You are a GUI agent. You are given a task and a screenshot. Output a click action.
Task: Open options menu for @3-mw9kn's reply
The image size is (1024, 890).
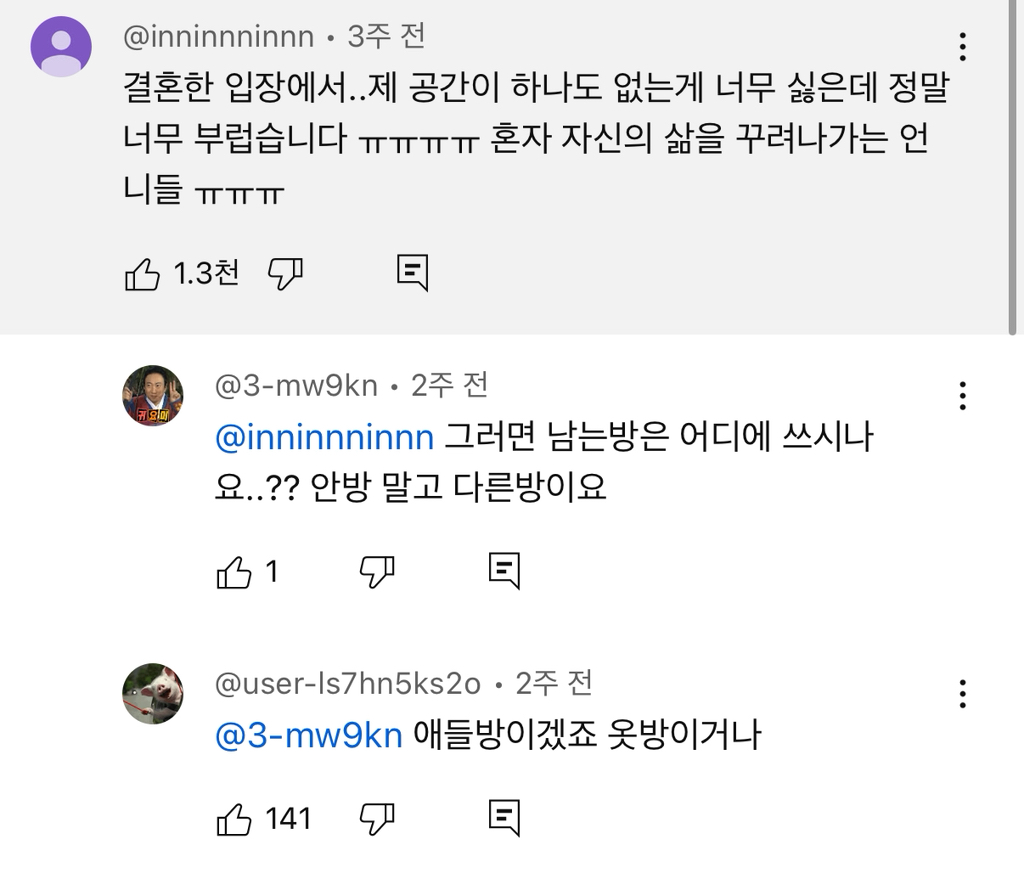(963, 397)
